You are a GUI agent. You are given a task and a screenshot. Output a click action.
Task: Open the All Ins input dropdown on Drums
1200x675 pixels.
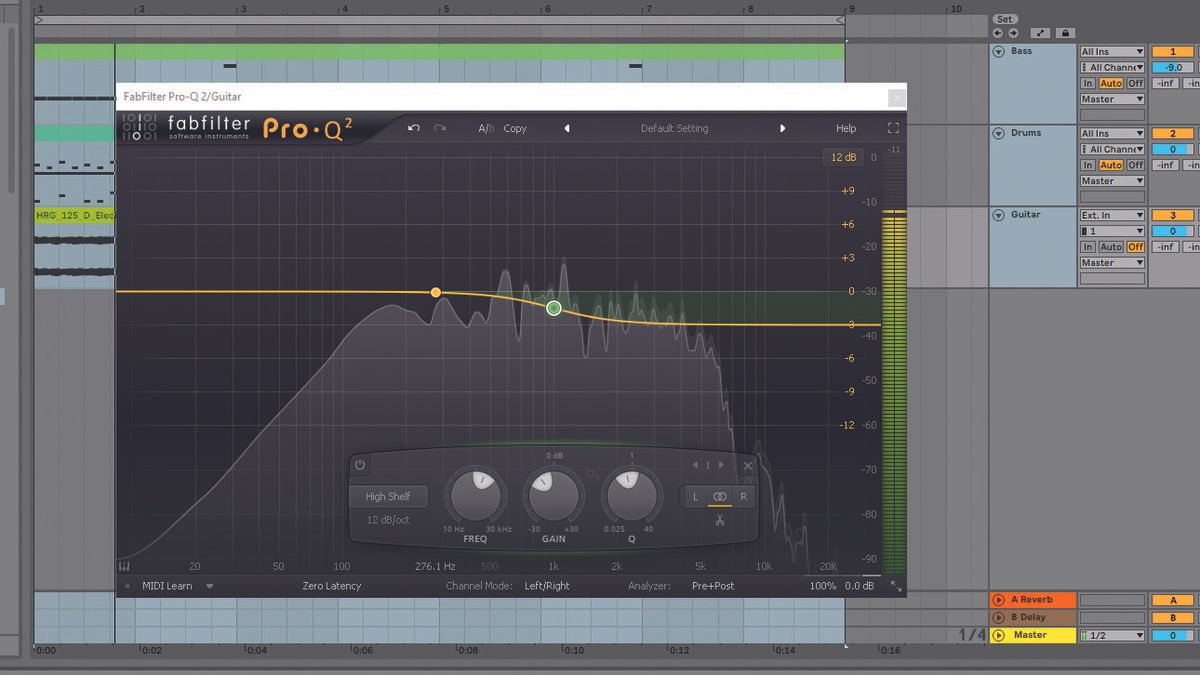pos(1111,132)
